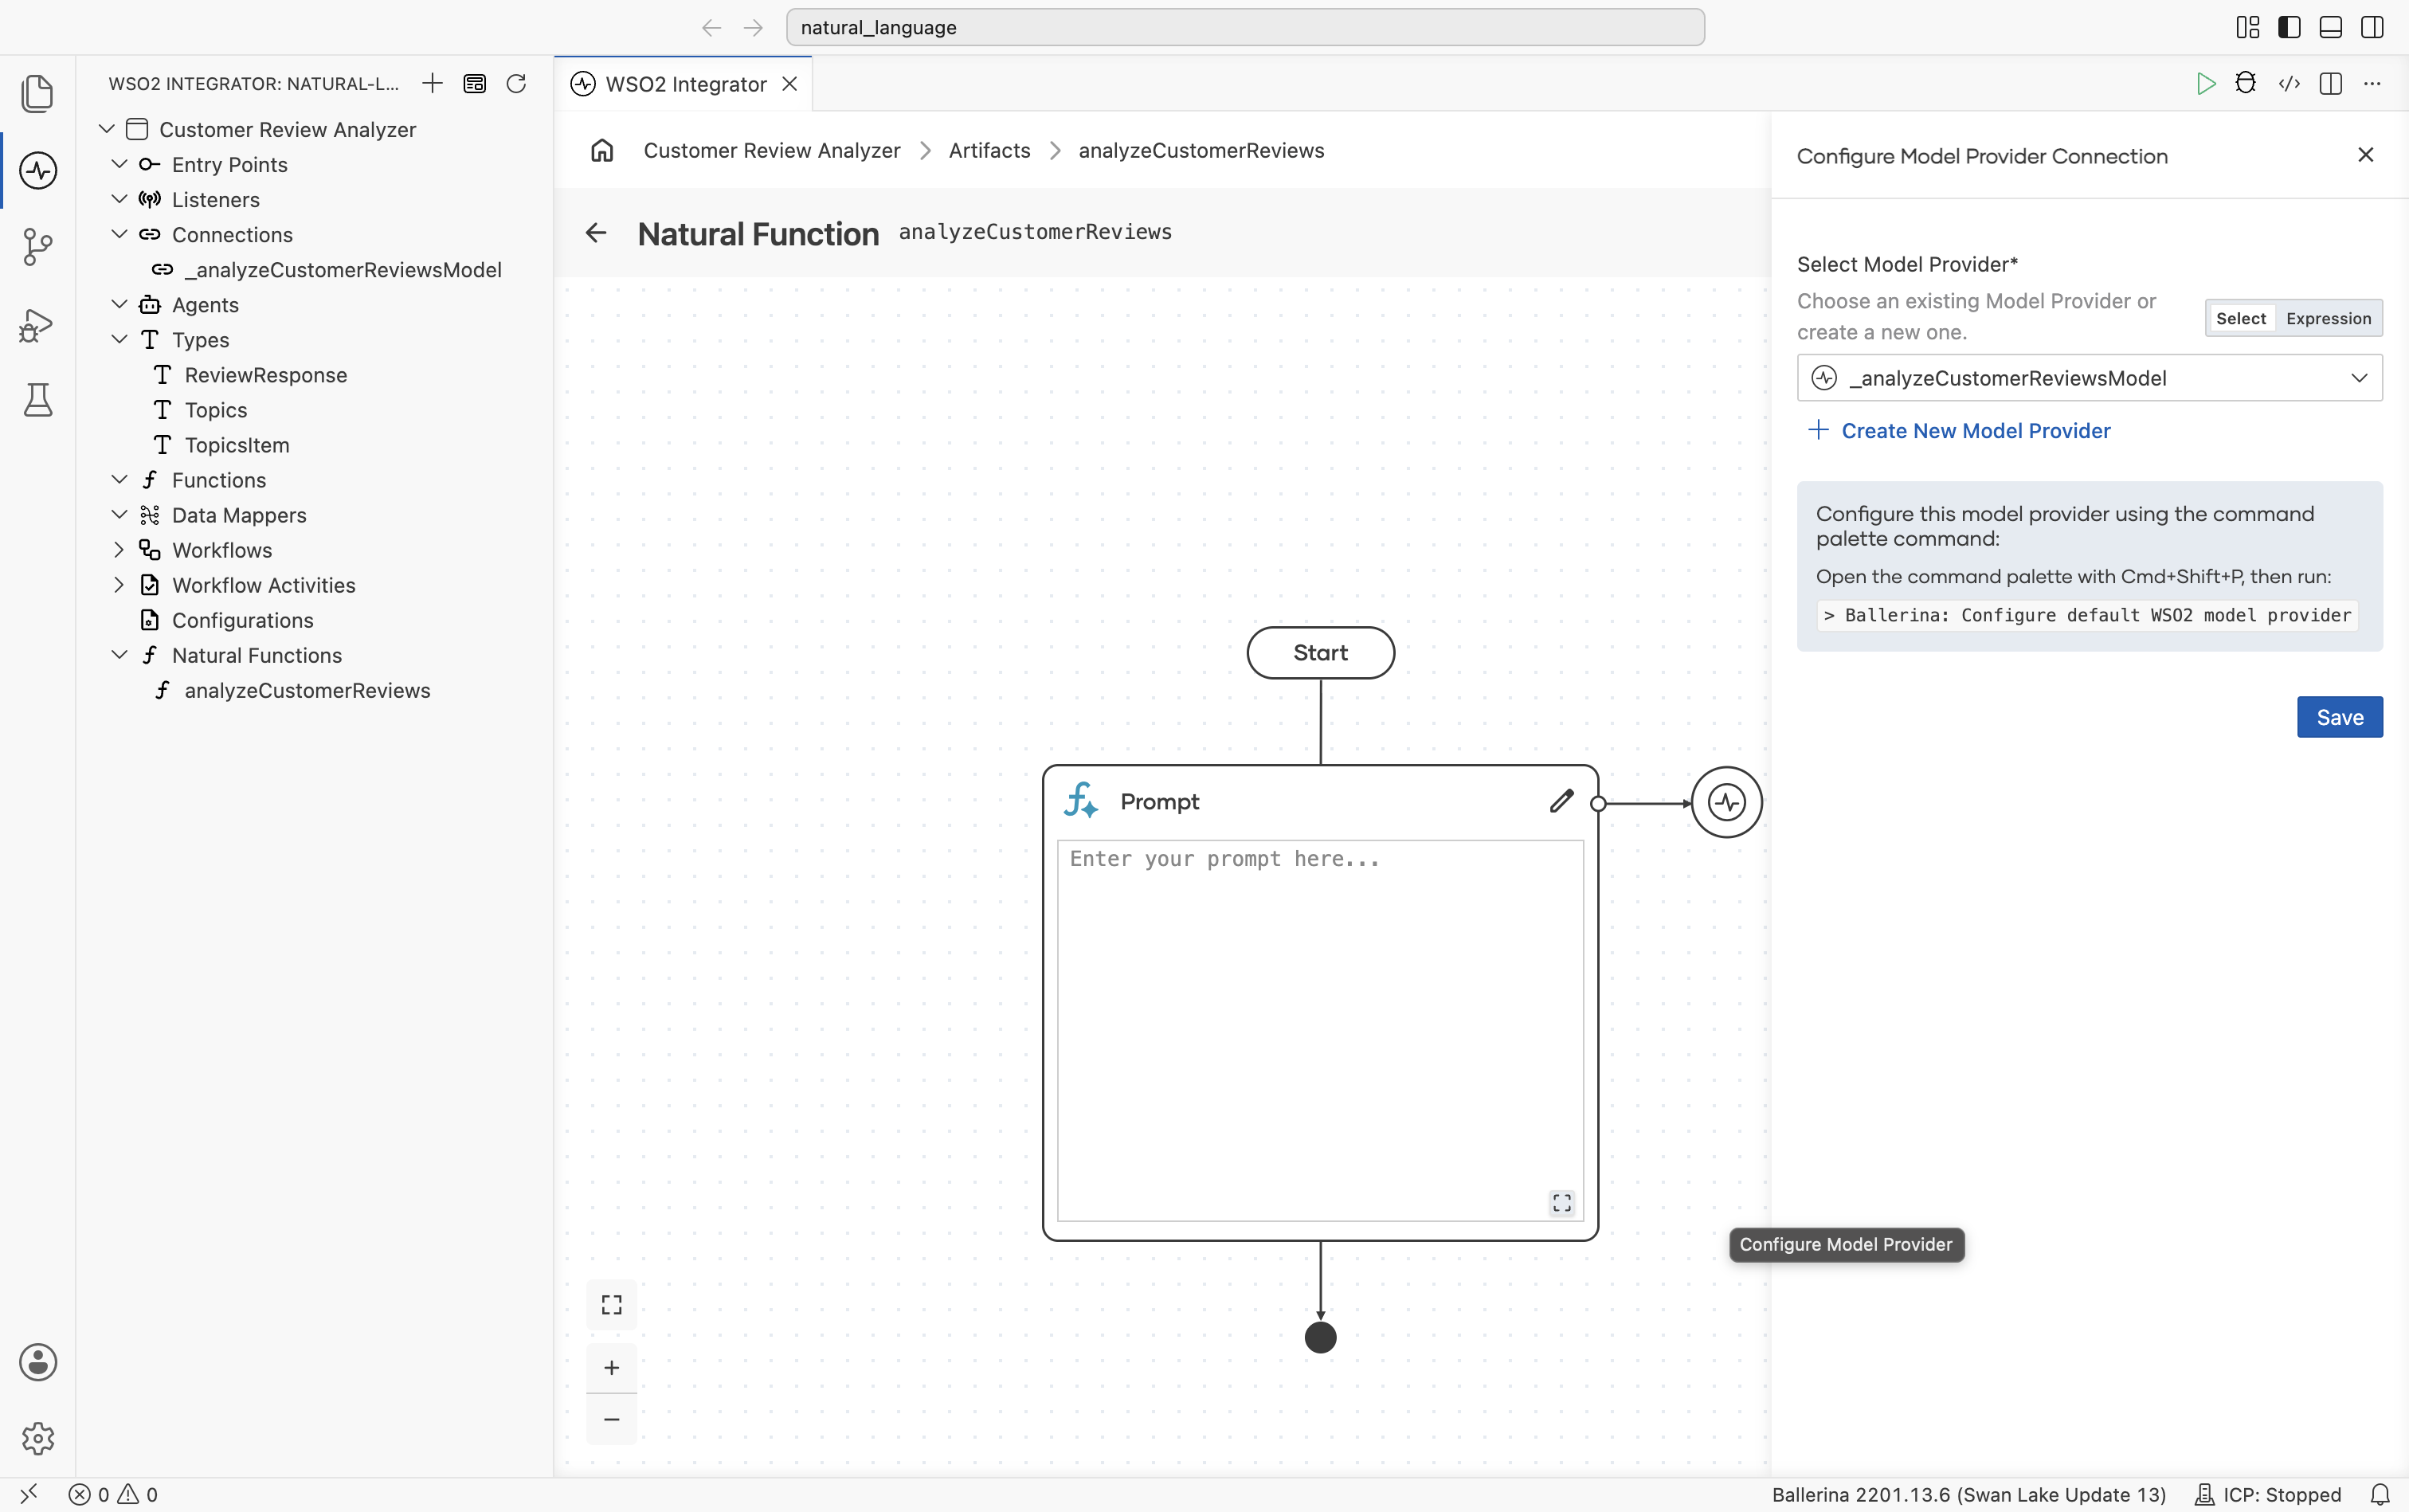Expand the Workflows section
This screenshot has width=2409, height=1512.
[x=119, y=550]
